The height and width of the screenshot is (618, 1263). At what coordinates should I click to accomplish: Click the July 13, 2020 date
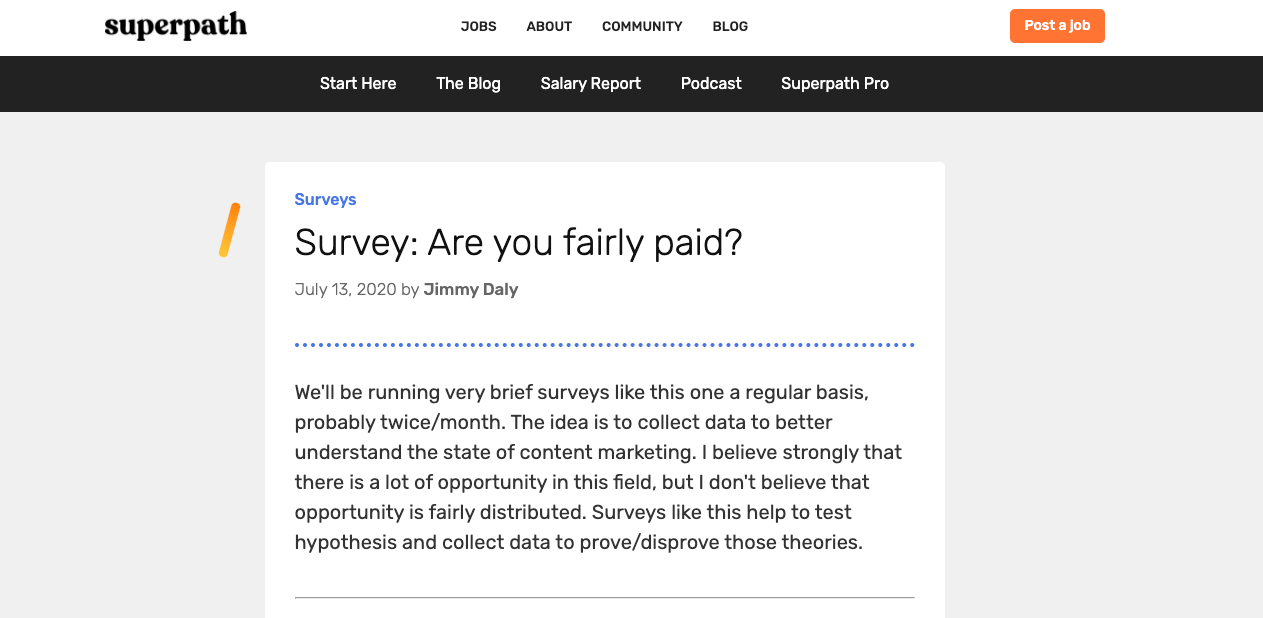coord(345,289)
